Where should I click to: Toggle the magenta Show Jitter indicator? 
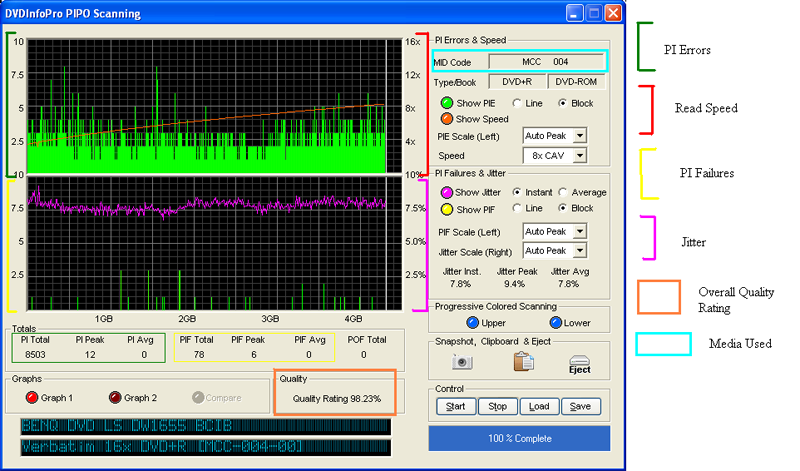(446, 192)
